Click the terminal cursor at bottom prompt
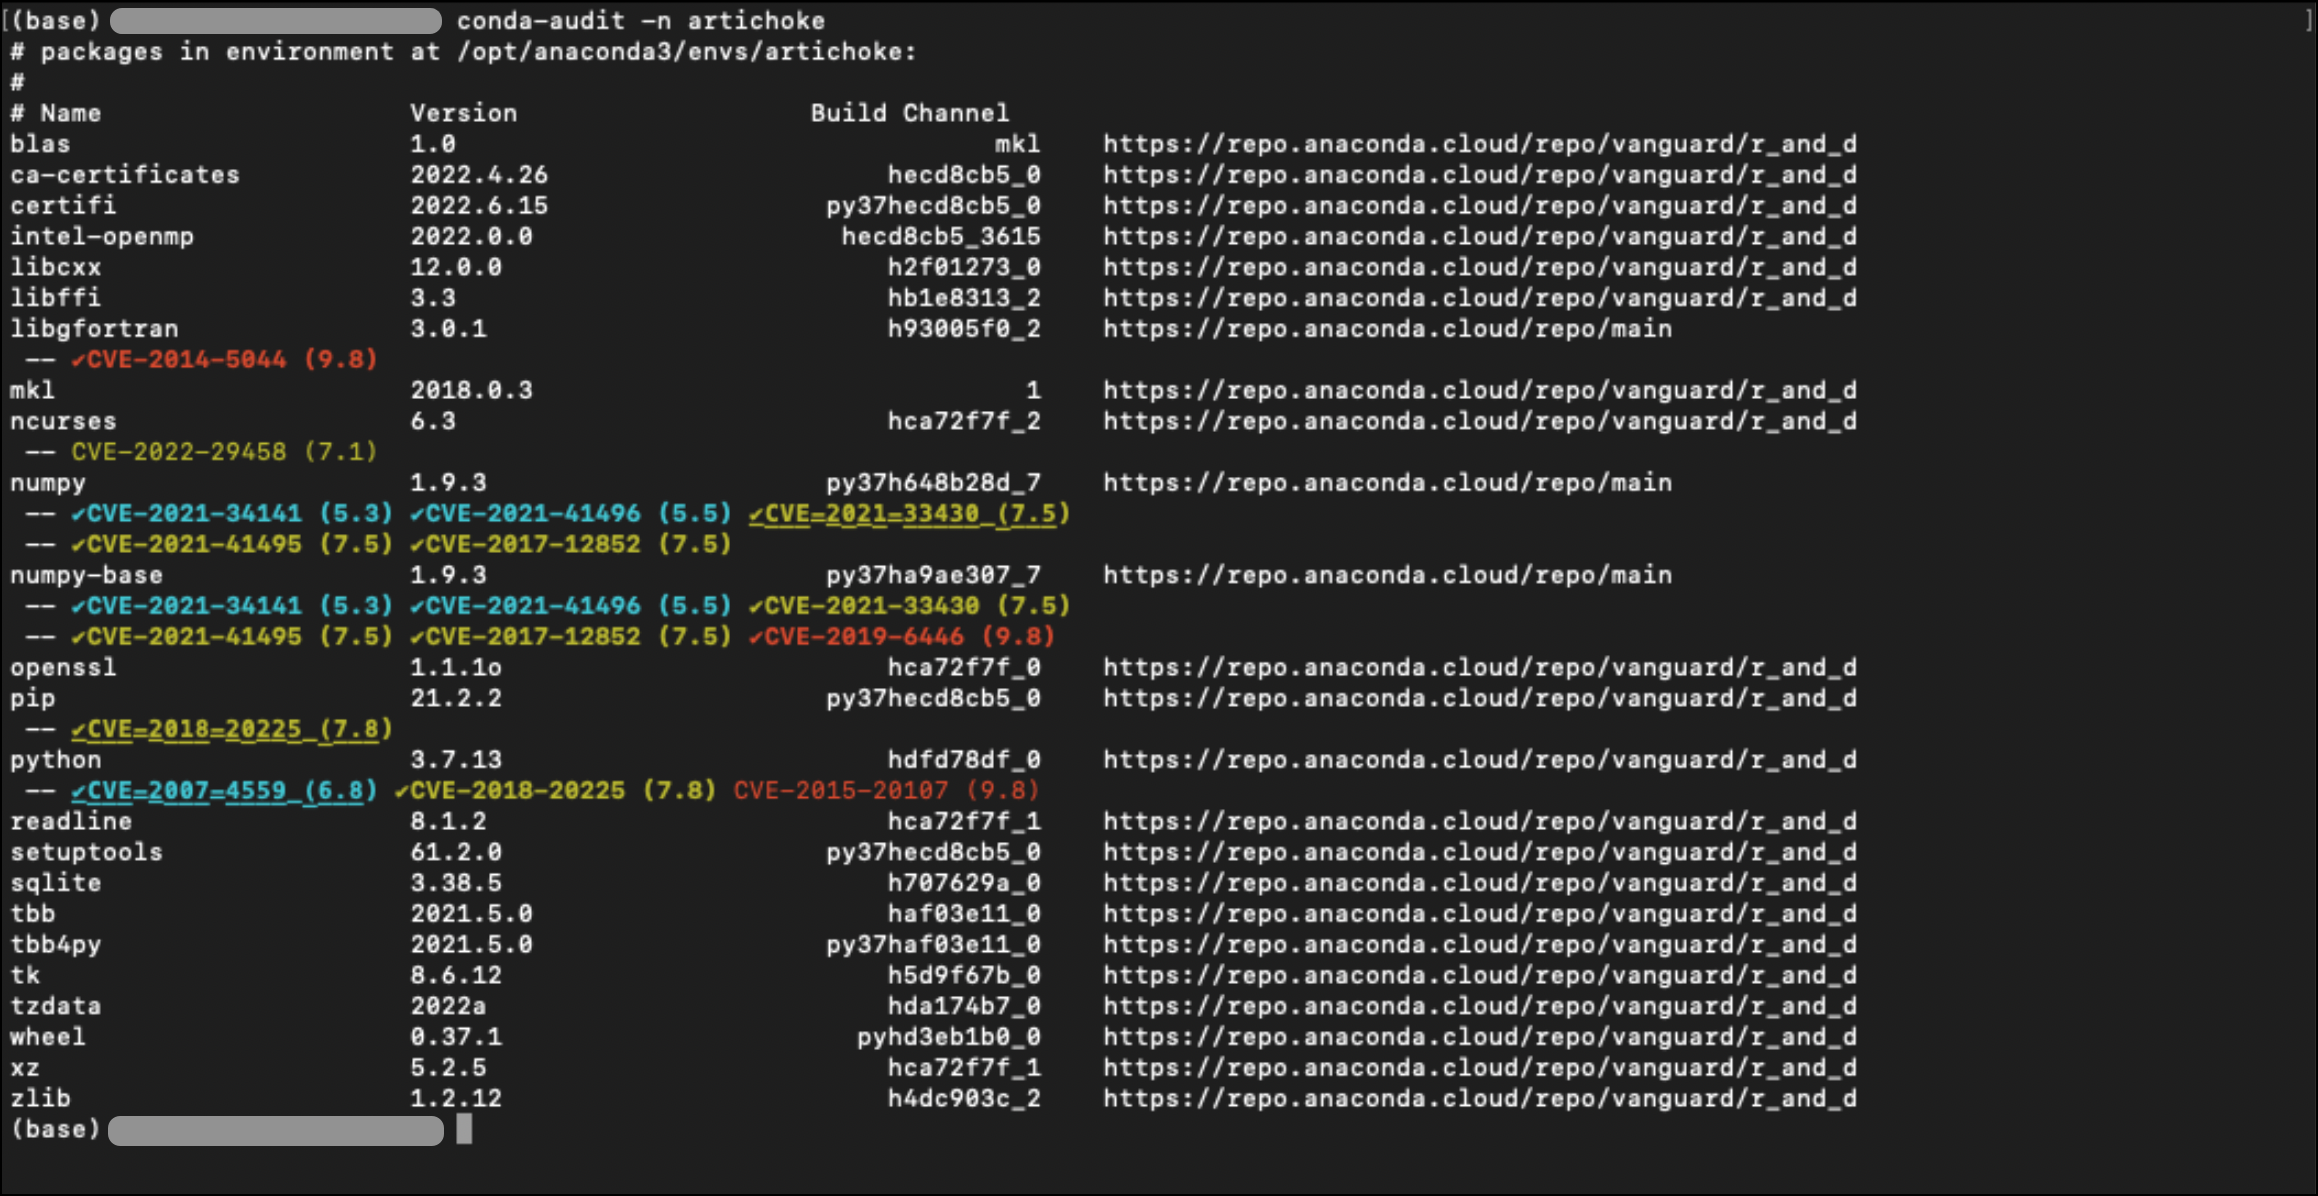 coord(464,1129)
